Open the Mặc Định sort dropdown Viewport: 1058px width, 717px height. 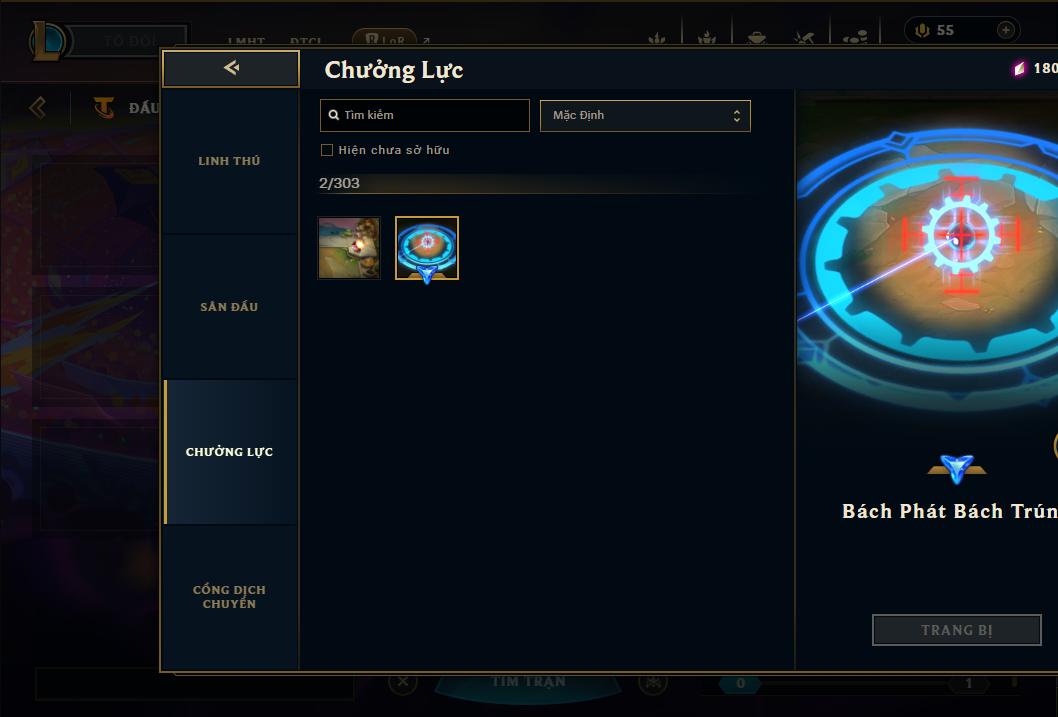tap(645, 115)
